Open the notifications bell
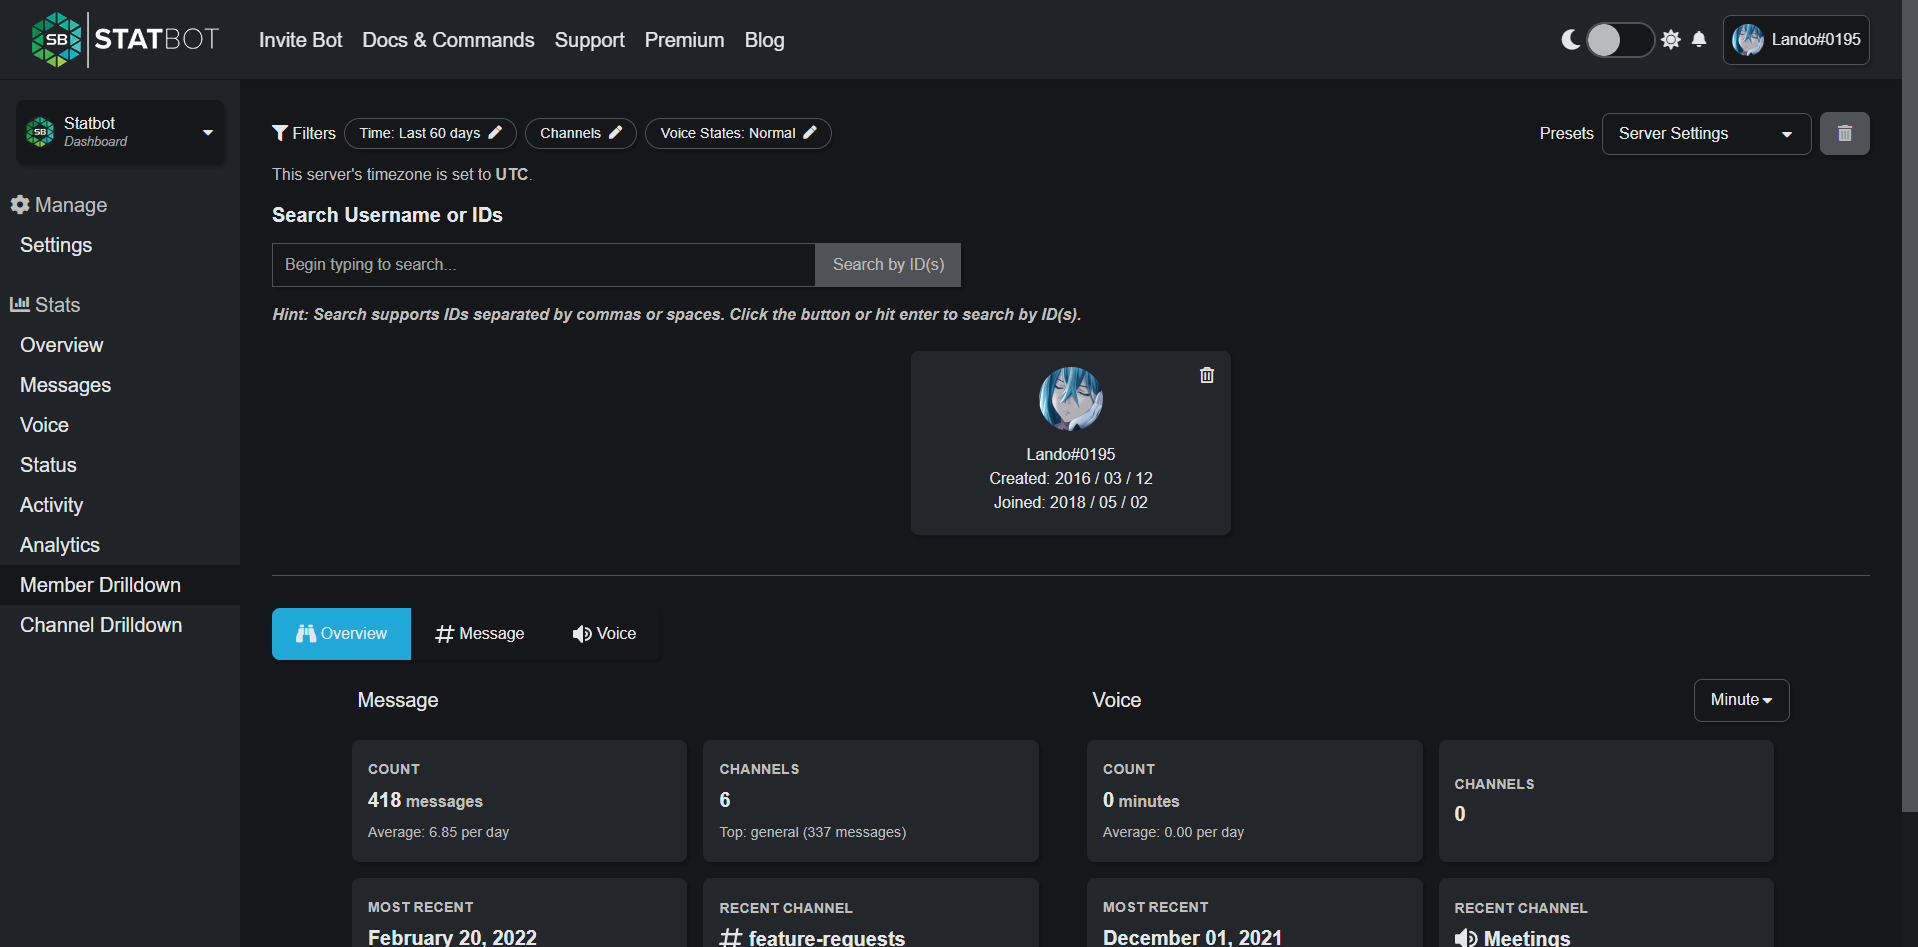The height and width of the screenshot is (947, 1918). 1699,40
